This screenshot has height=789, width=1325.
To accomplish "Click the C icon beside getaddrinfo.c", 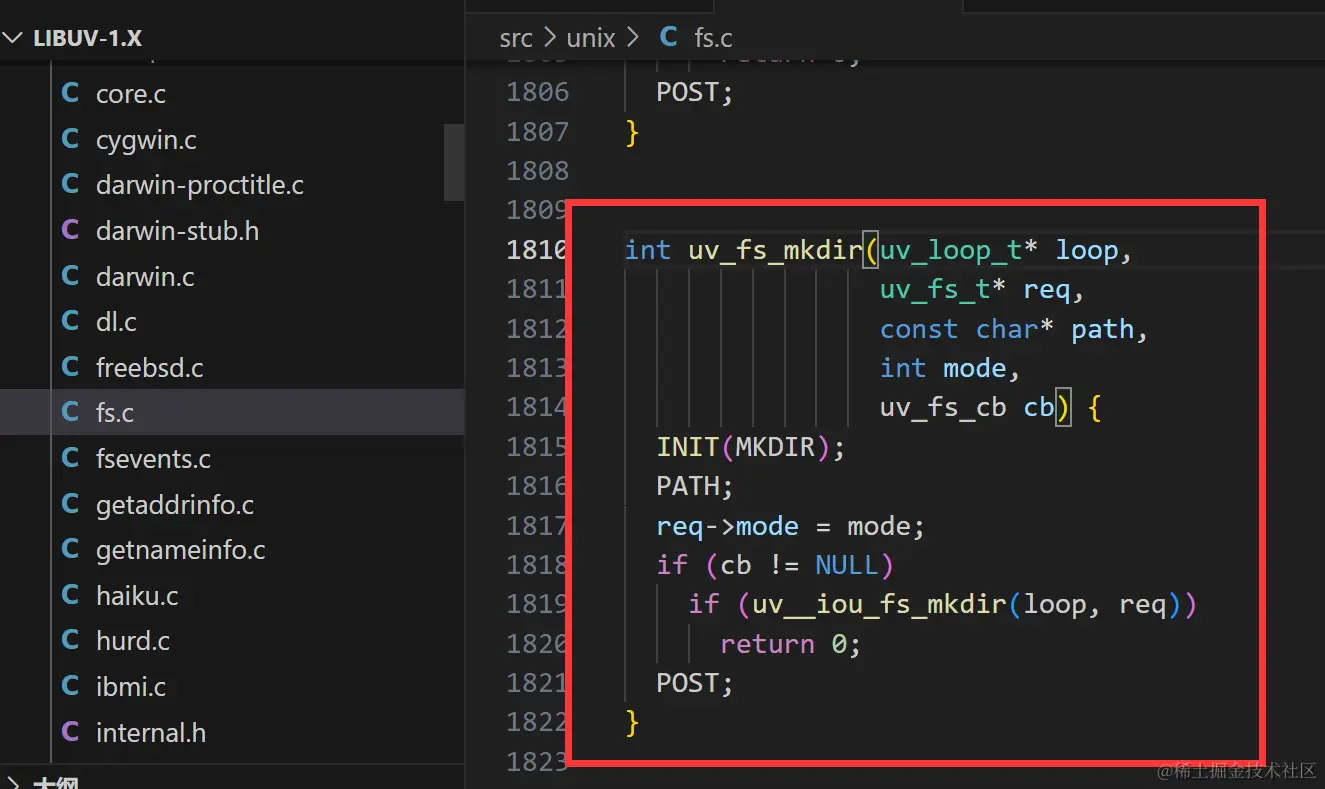I will pyautogui.click(x=69, y=504).
